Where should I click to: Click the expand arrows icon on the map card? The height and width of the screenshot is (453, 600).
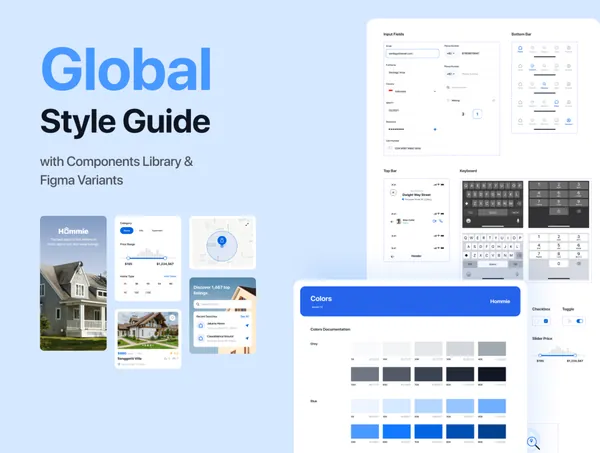[248, 222]
